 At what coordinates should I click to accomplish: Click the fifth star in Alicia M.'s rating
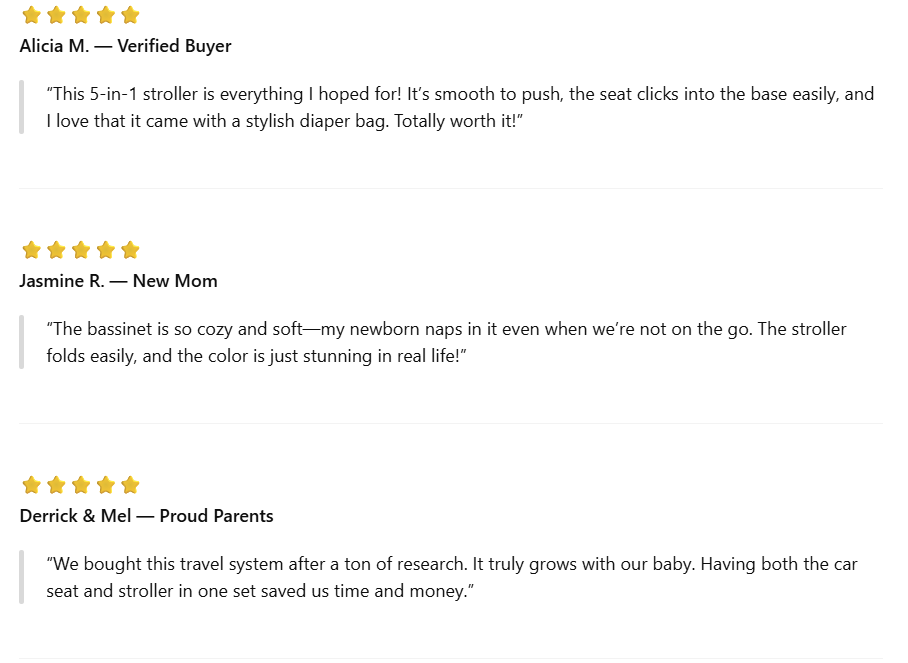[130, 15]
